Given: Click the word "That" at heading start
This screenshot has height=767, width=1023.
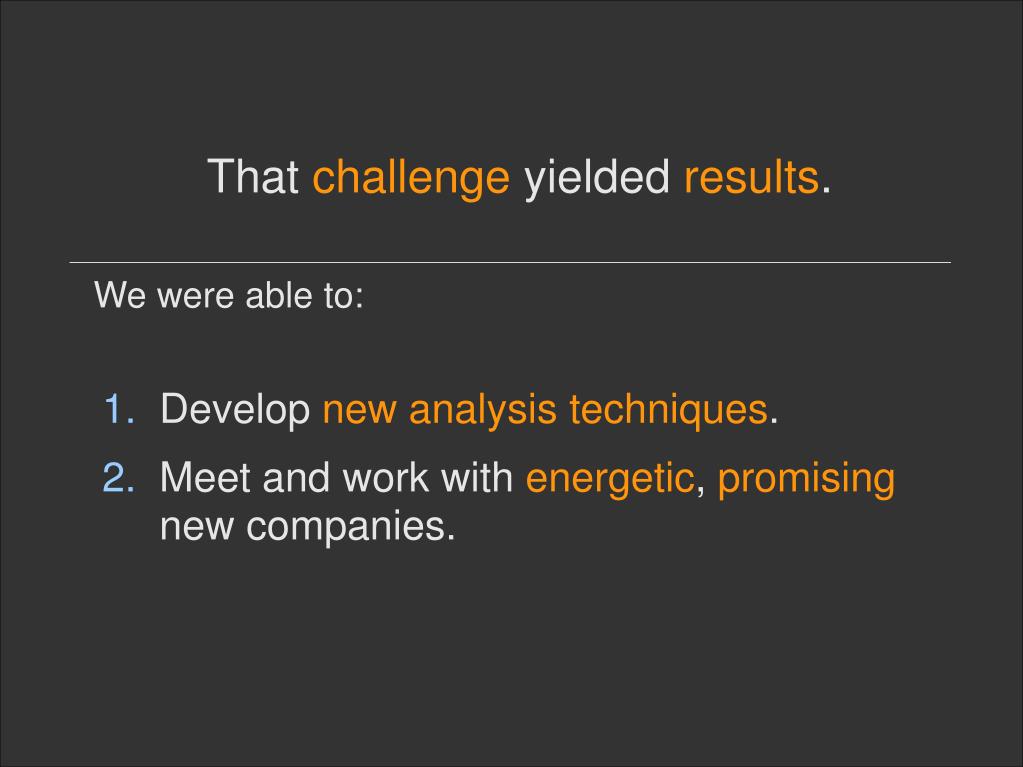Looking at the screenshot, I should (253, 176).
